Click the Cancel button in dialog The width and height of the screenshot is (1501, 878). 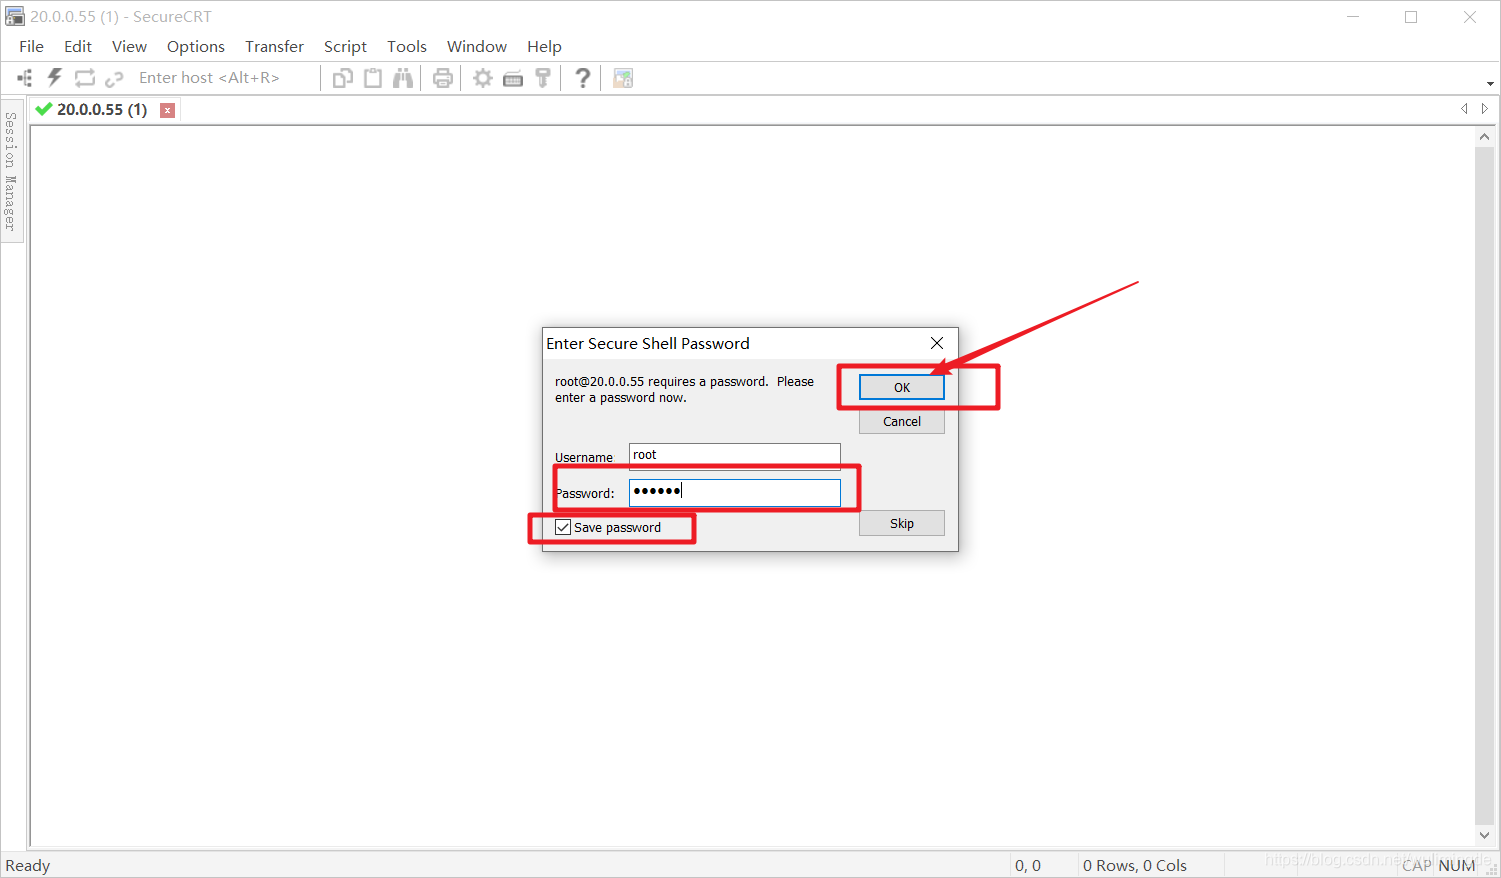pos(902,421)
